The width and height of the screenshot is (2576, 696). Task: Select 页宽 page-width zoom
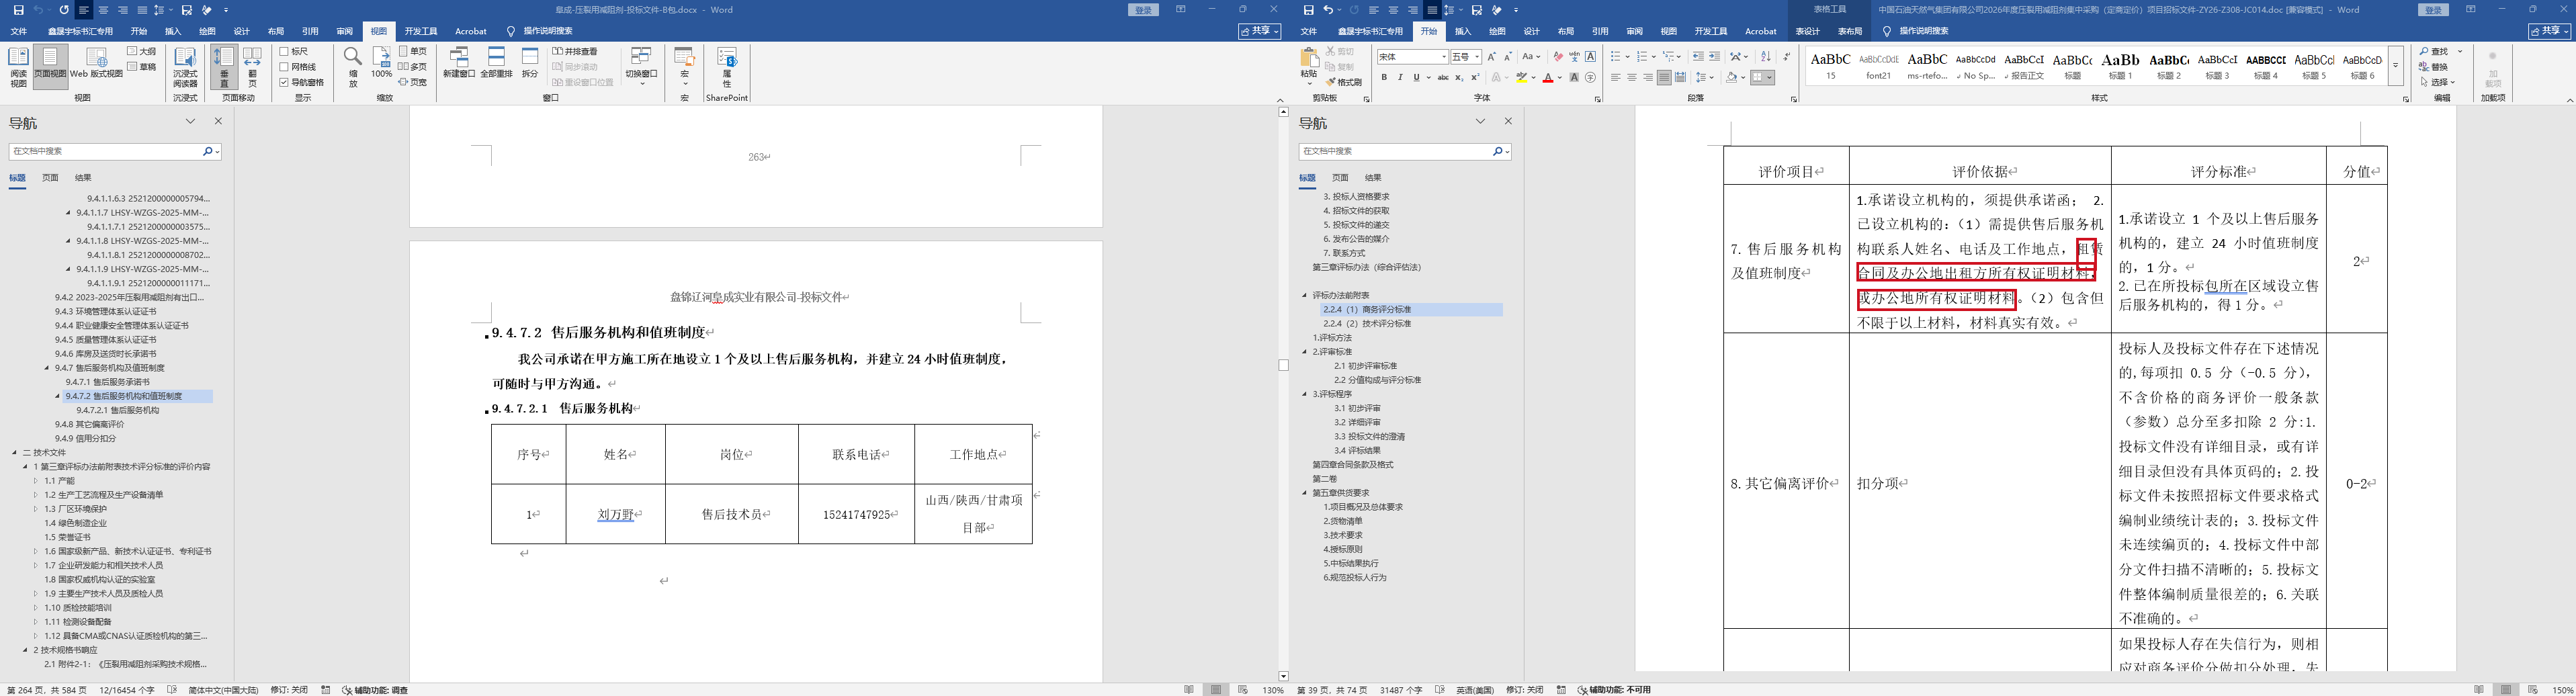tap(413, 82)
